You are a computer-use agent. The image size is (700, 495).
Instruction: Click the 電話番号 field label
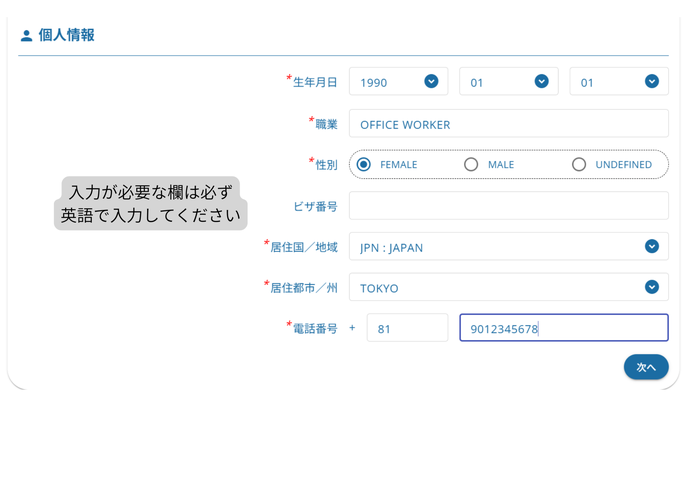[x=314, y=328]
